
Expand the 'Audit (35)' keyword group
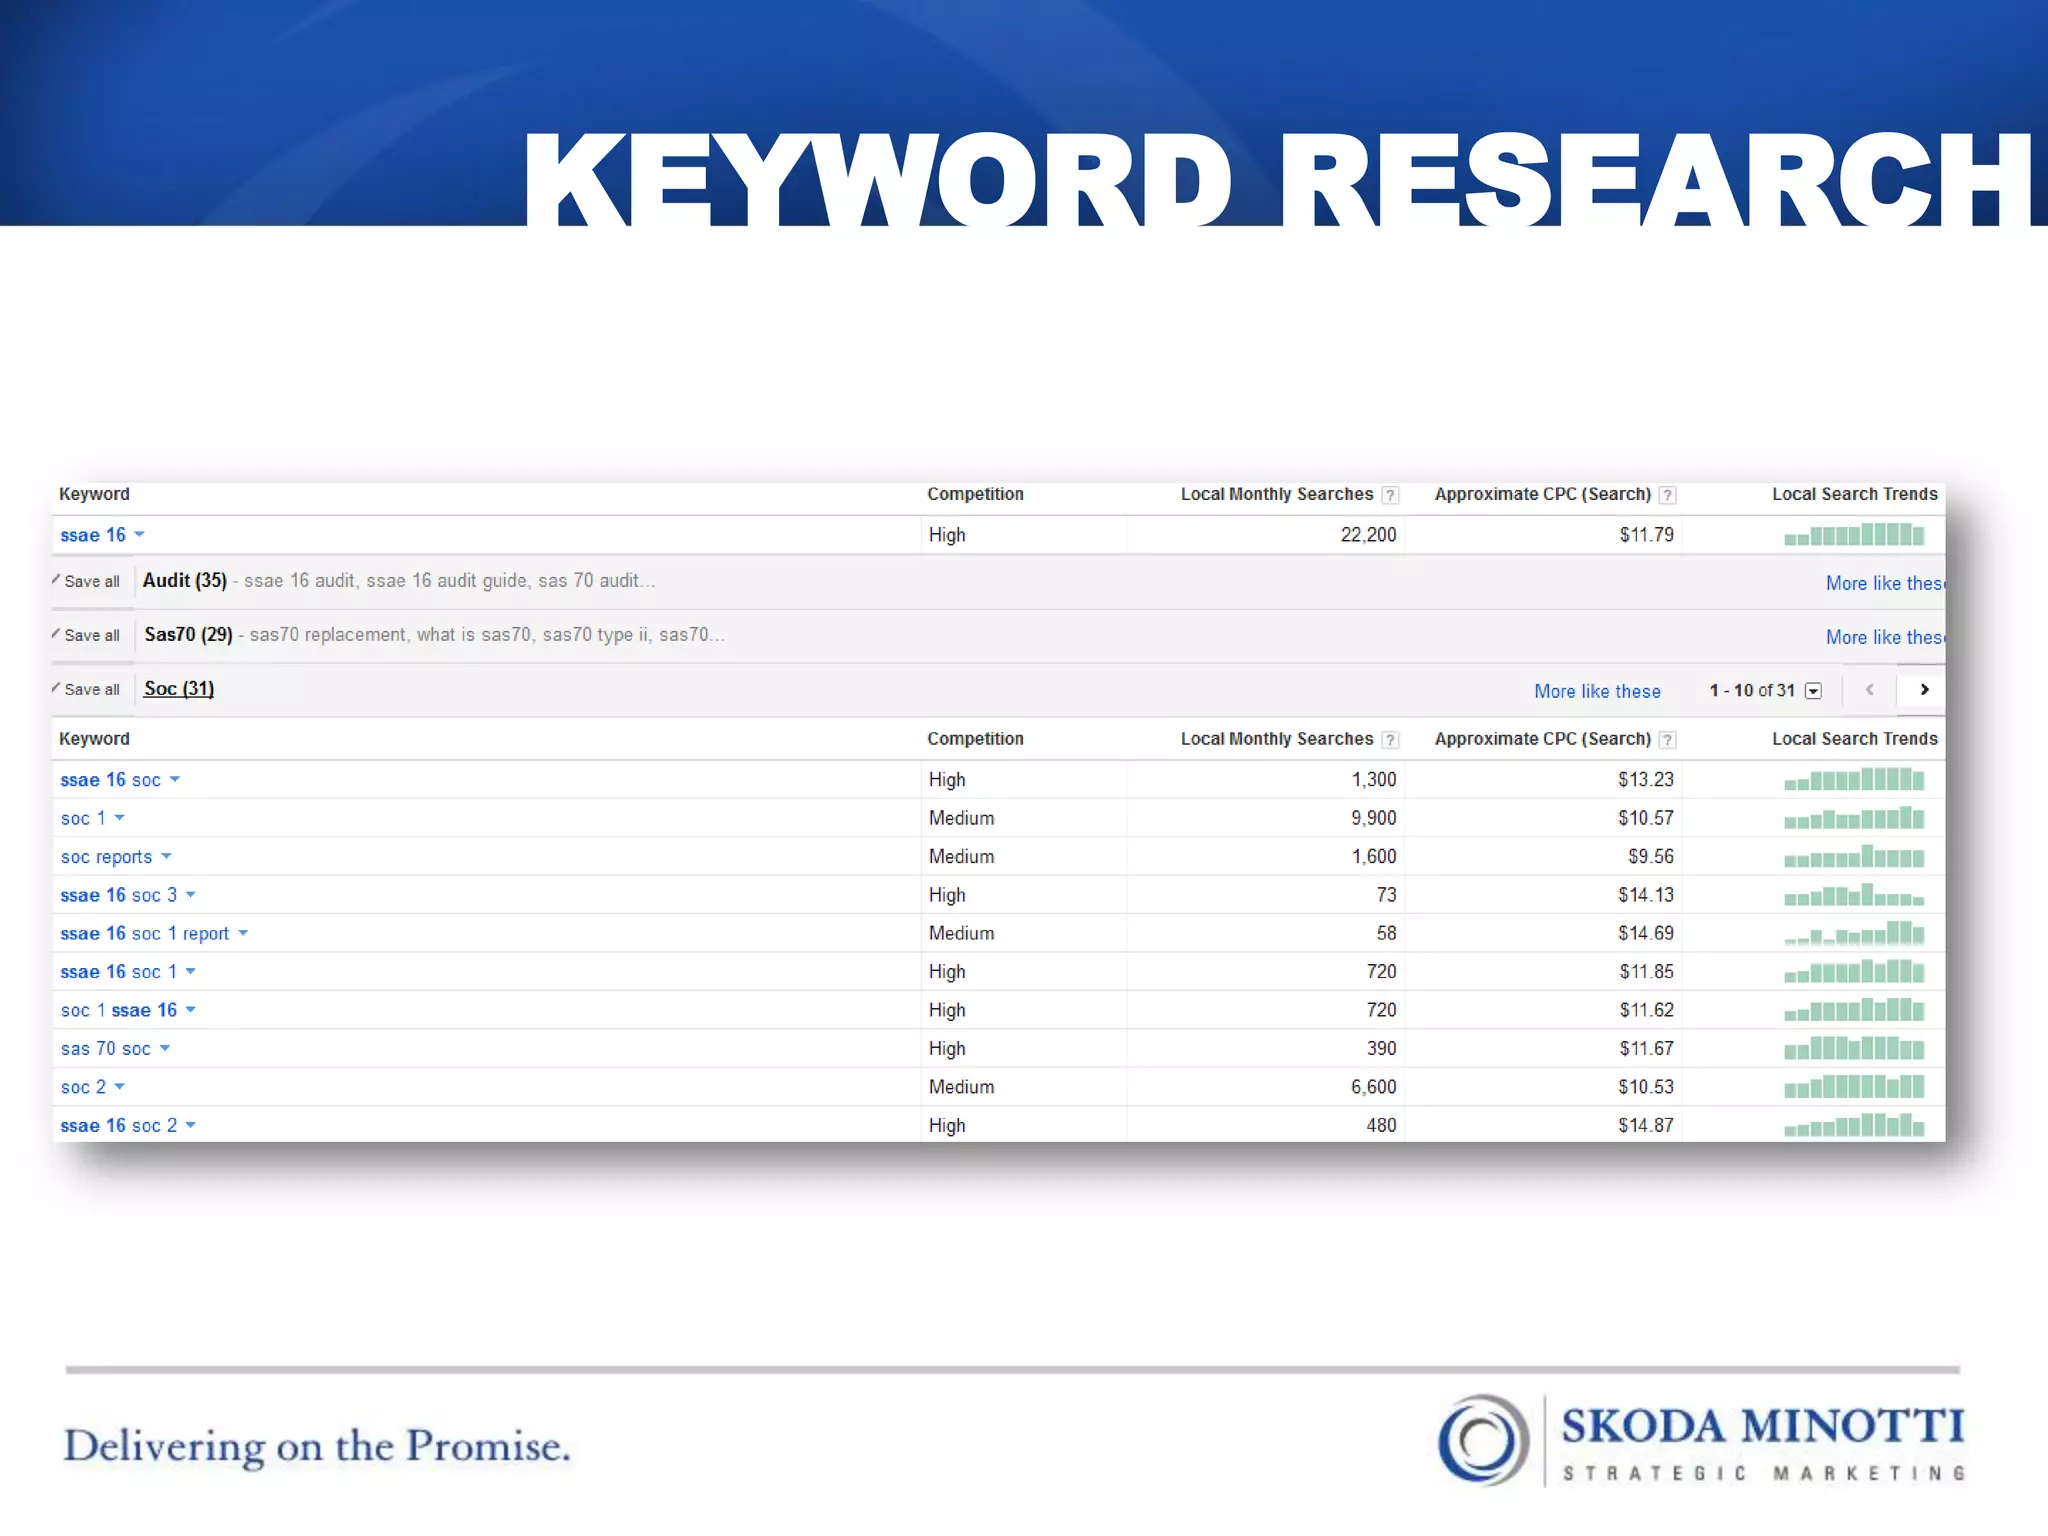tap(185, 581)
